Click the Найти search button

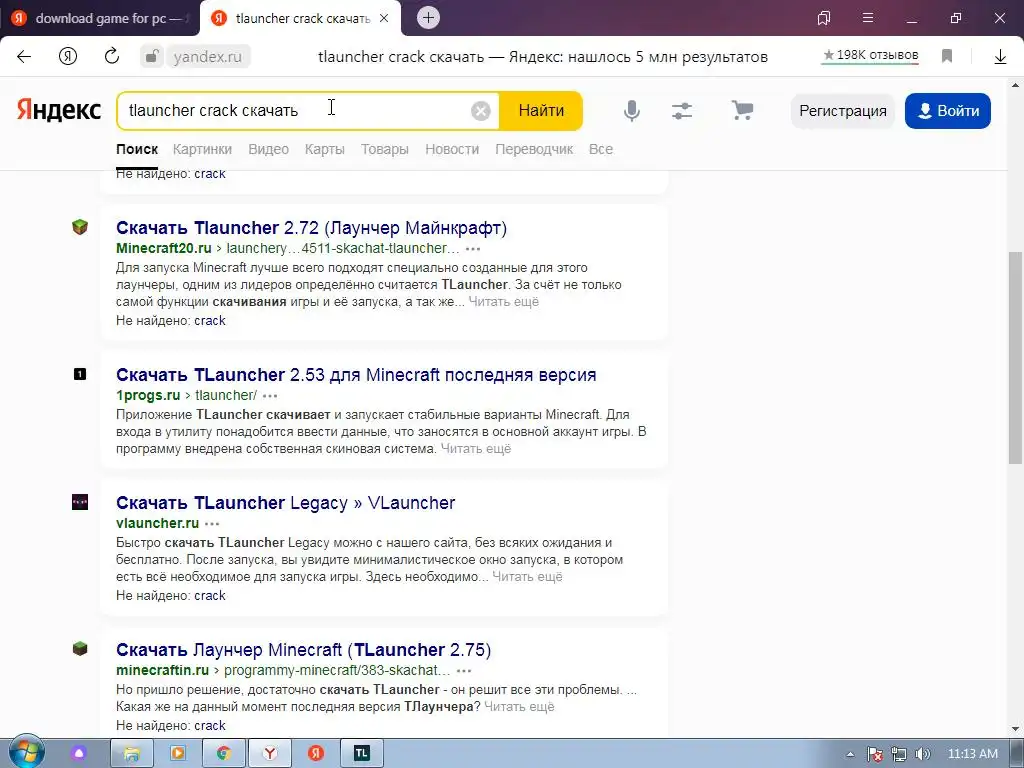coord(541,111)
